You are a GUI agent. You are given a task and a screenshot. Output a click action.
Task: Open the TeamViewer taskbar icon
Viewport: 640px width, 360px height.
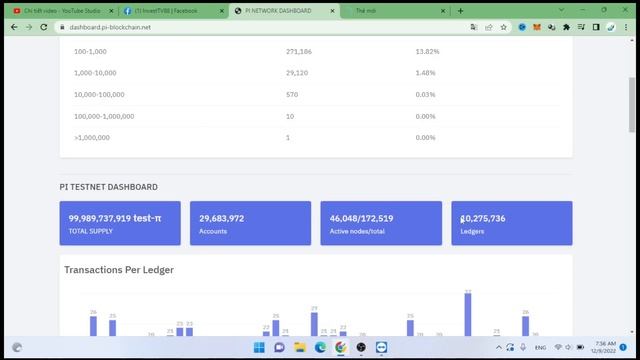382,347
